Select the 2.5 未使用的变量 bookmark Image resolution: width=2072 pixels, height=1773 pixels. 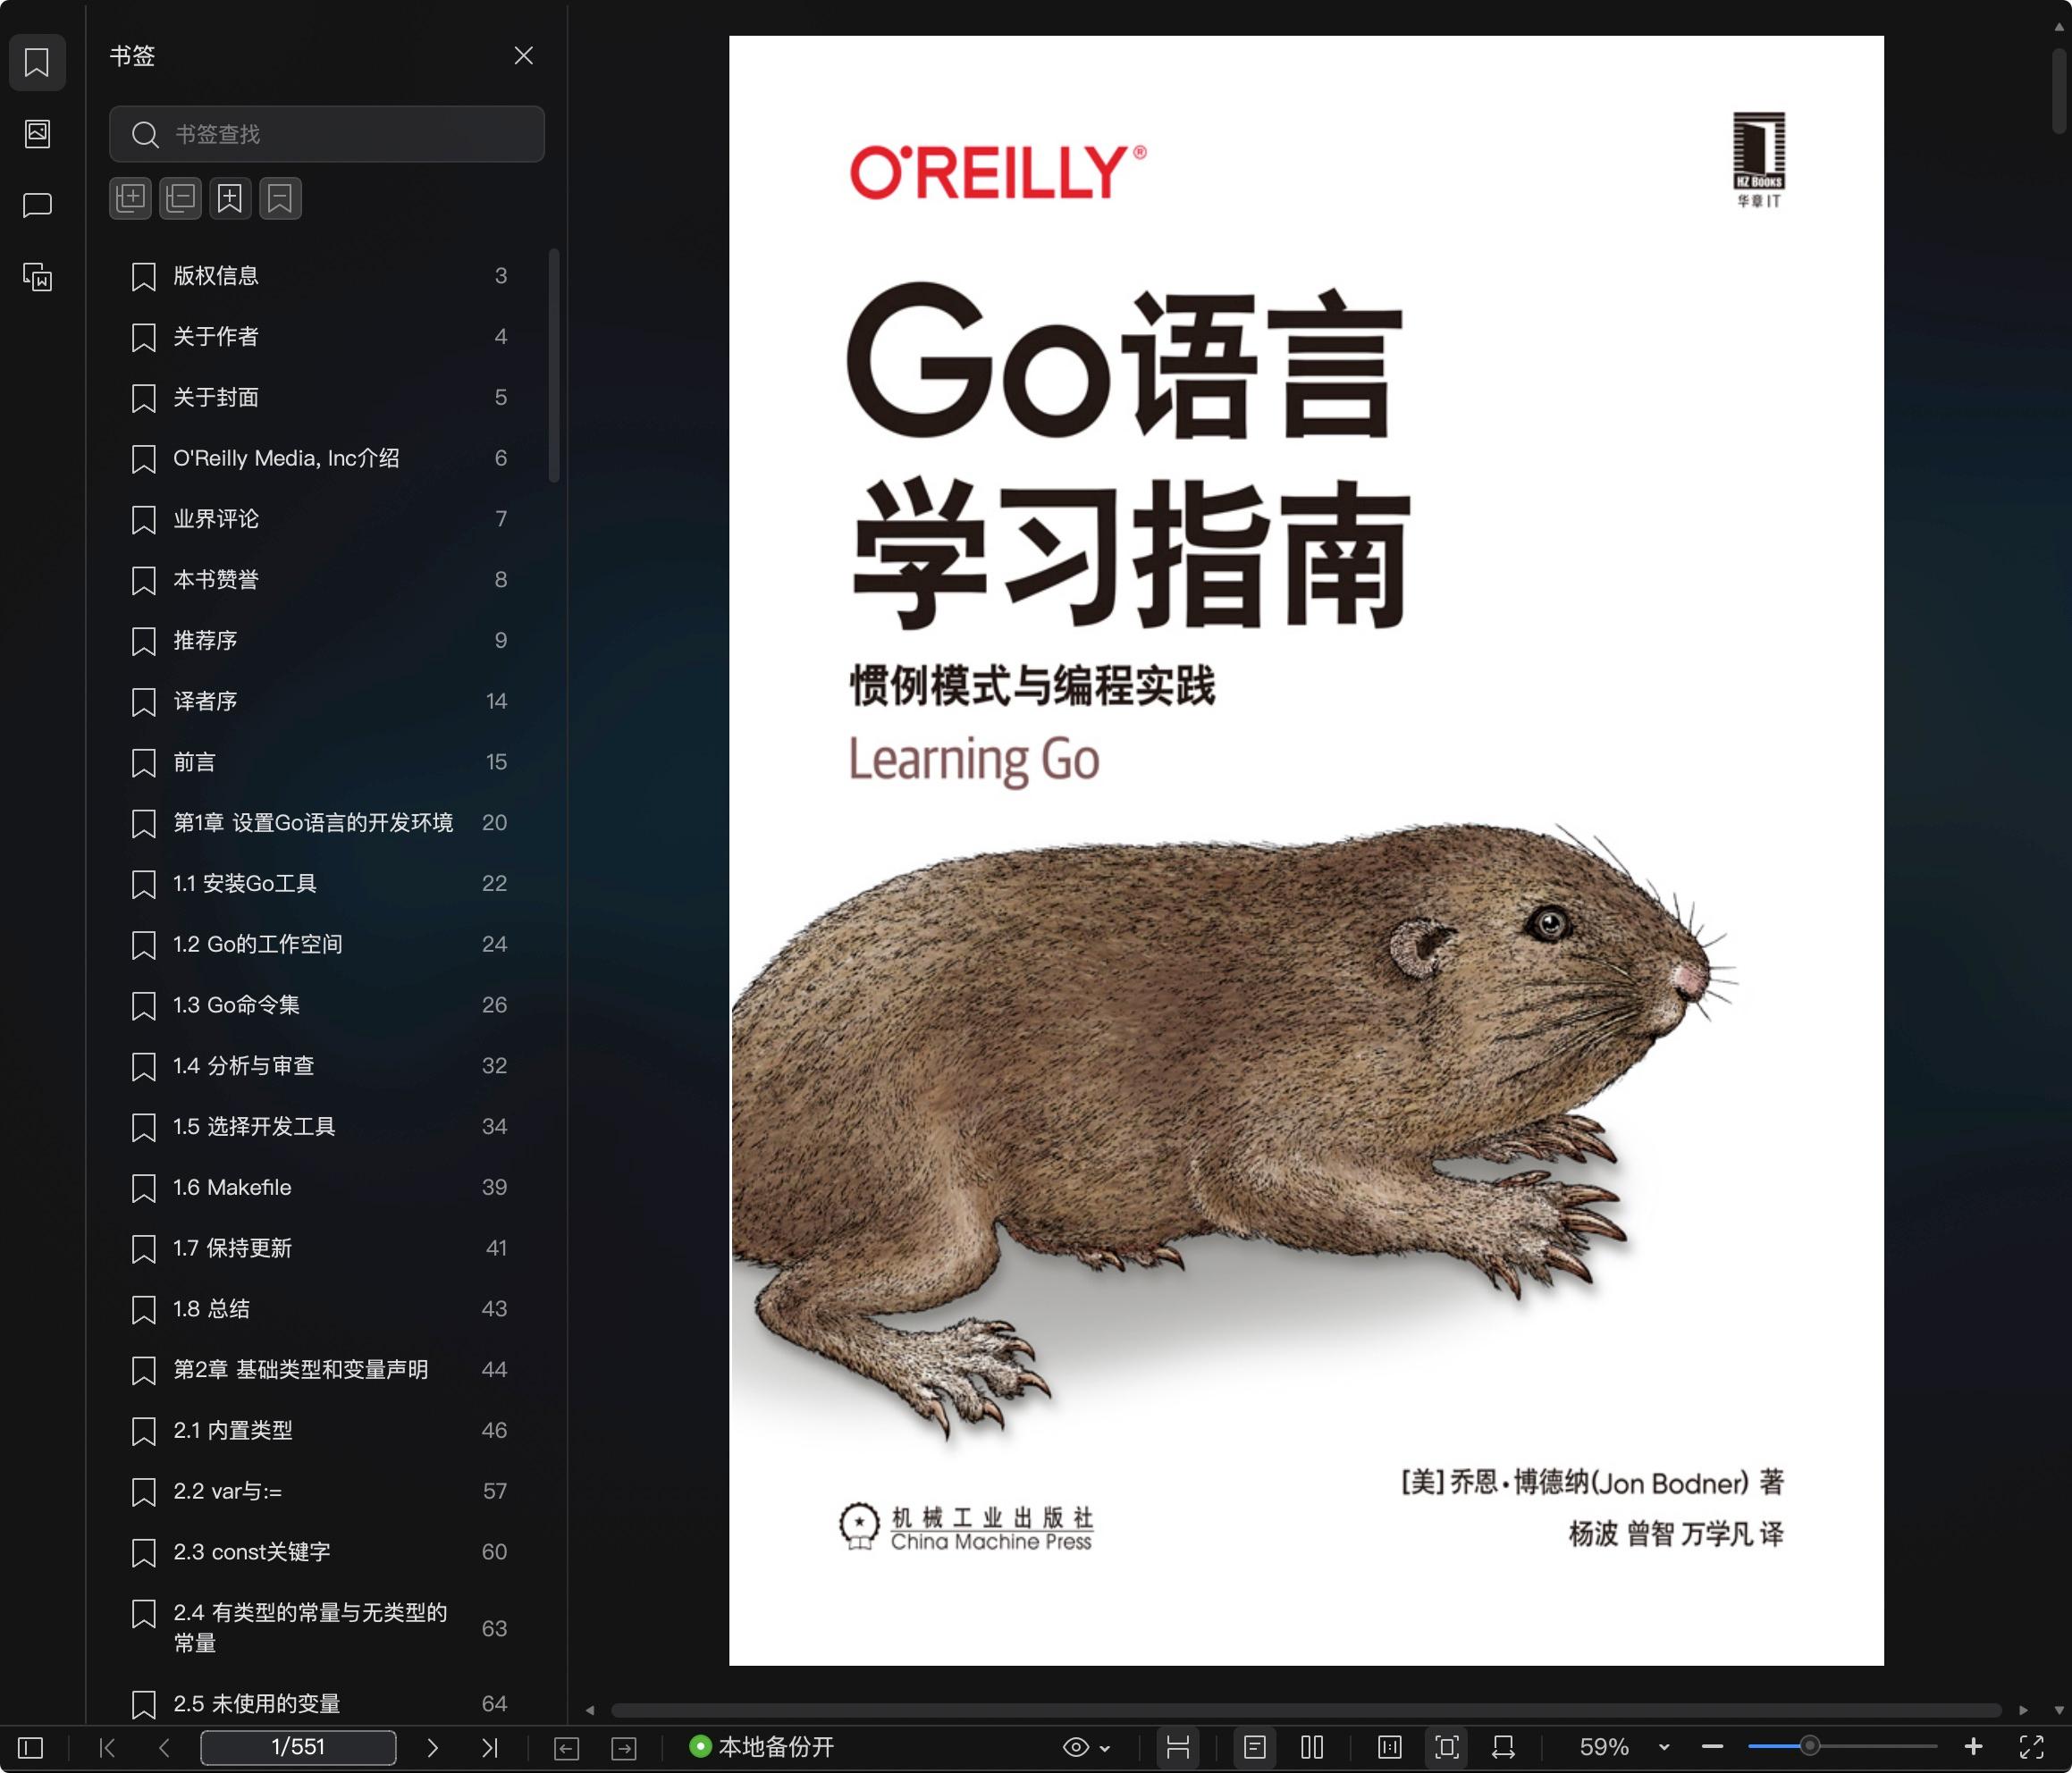click(320, 1704)
